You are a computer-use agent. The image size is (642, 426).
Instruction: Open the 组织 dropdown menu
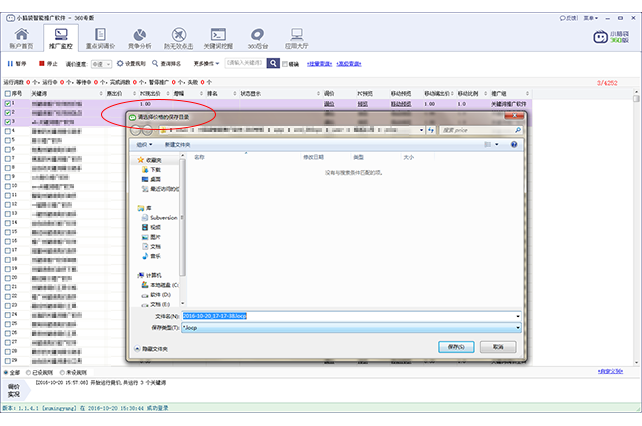point(143,144)
